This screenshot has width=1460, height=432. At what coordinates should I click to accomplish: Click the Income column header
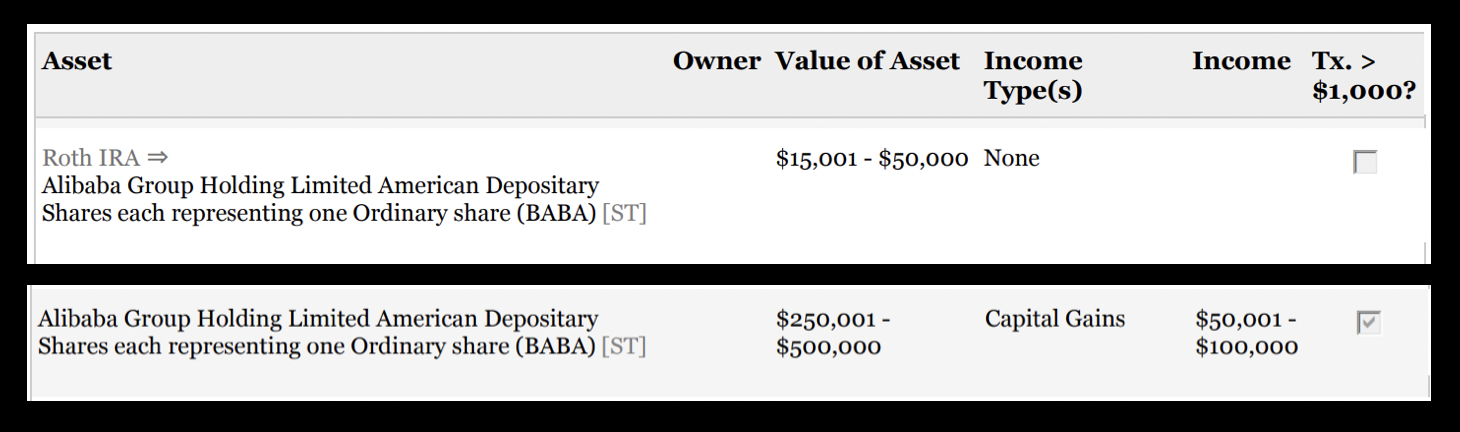tap(1241, 61)
